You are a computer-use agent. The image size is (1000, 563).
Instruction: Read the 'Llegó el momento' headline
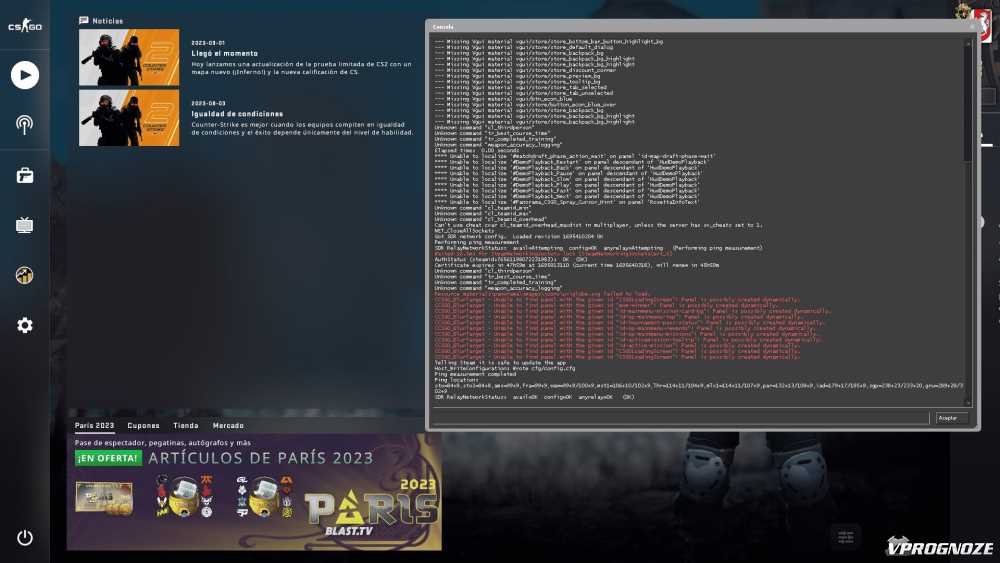pyautogui.click(x=224, y=54)
